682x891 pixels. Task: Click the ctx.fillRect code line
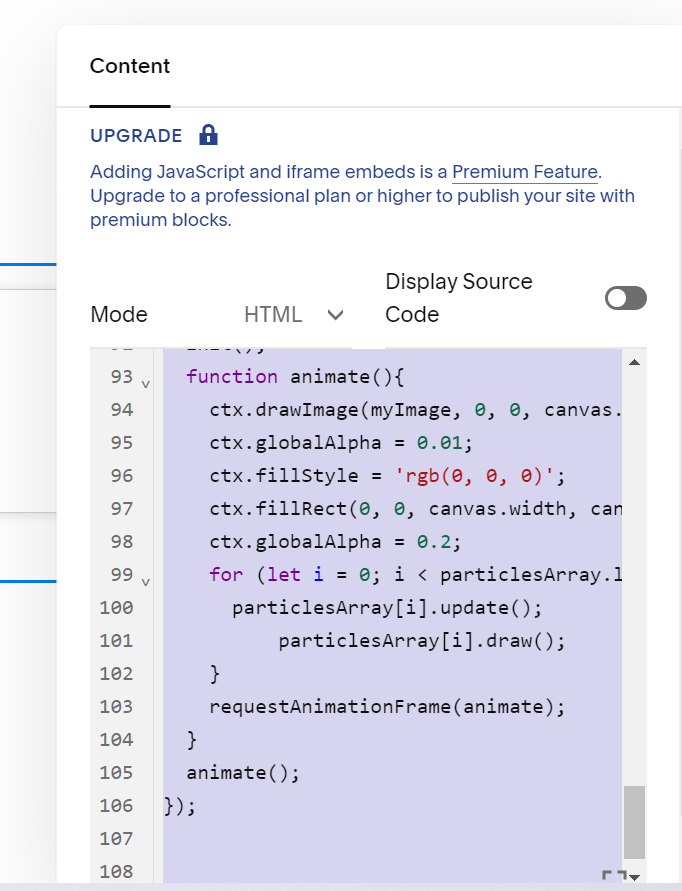coord(415,509)
